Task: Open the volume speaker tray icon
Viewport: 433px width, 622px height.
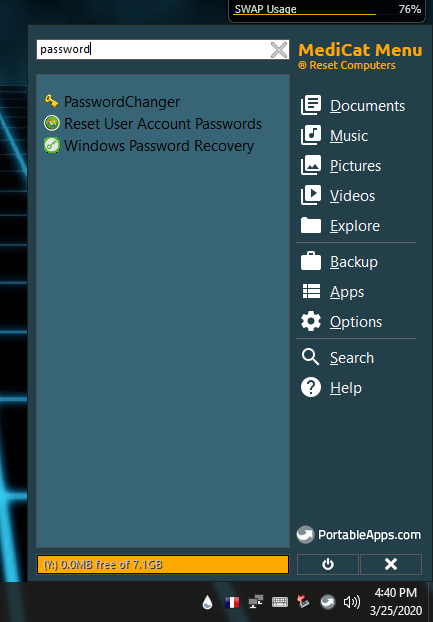Action: click(x=351, y=602)
